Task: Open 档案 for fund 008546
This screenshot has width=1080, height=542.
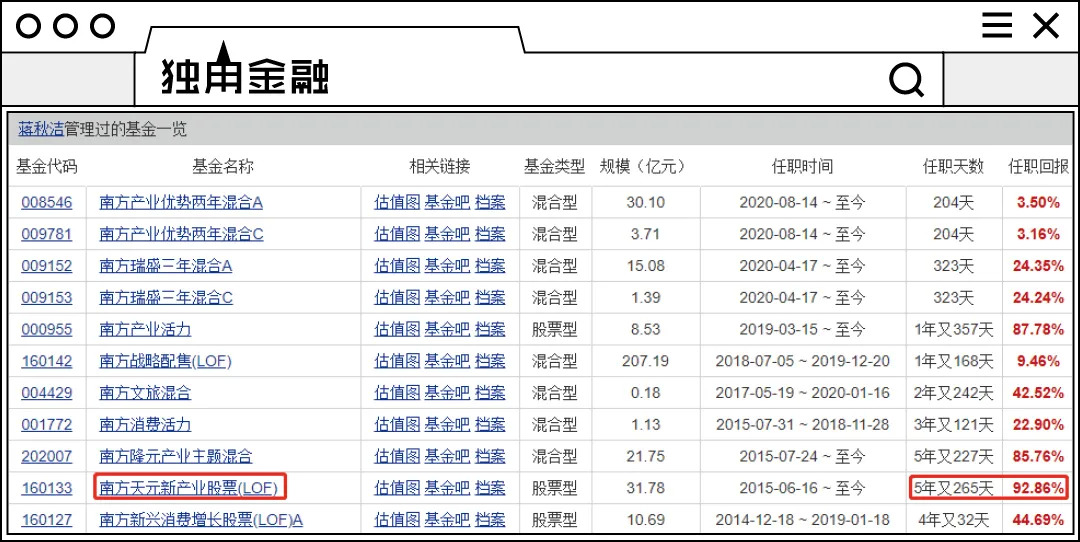Action: click(490, 202)
